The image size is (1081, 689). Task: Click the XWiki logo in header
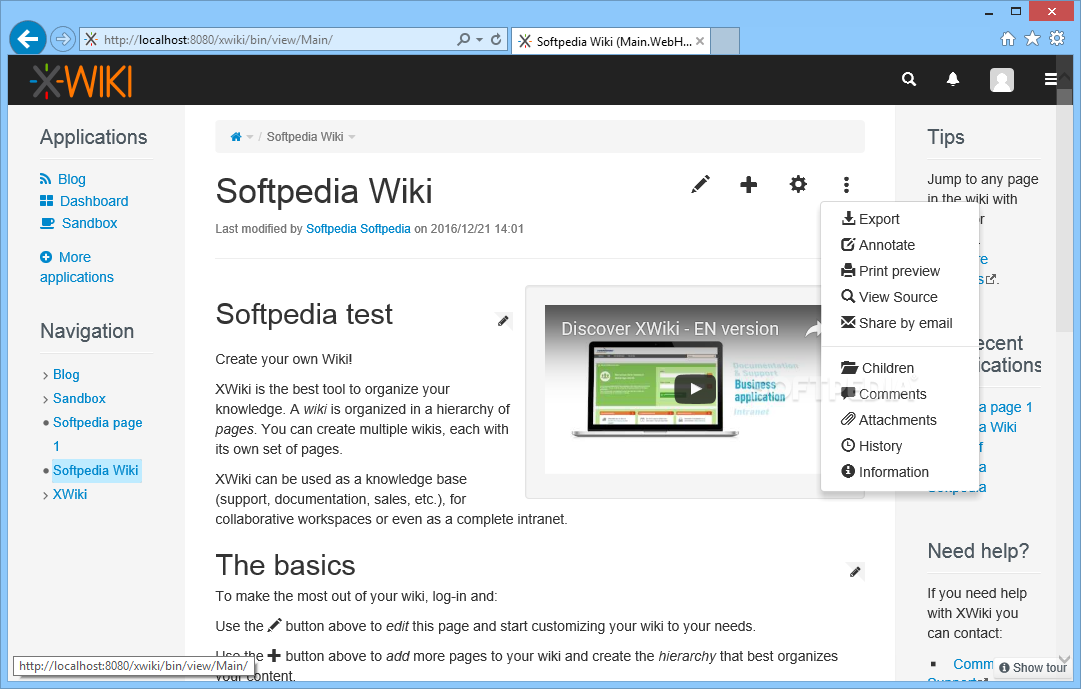pos(81,81)
